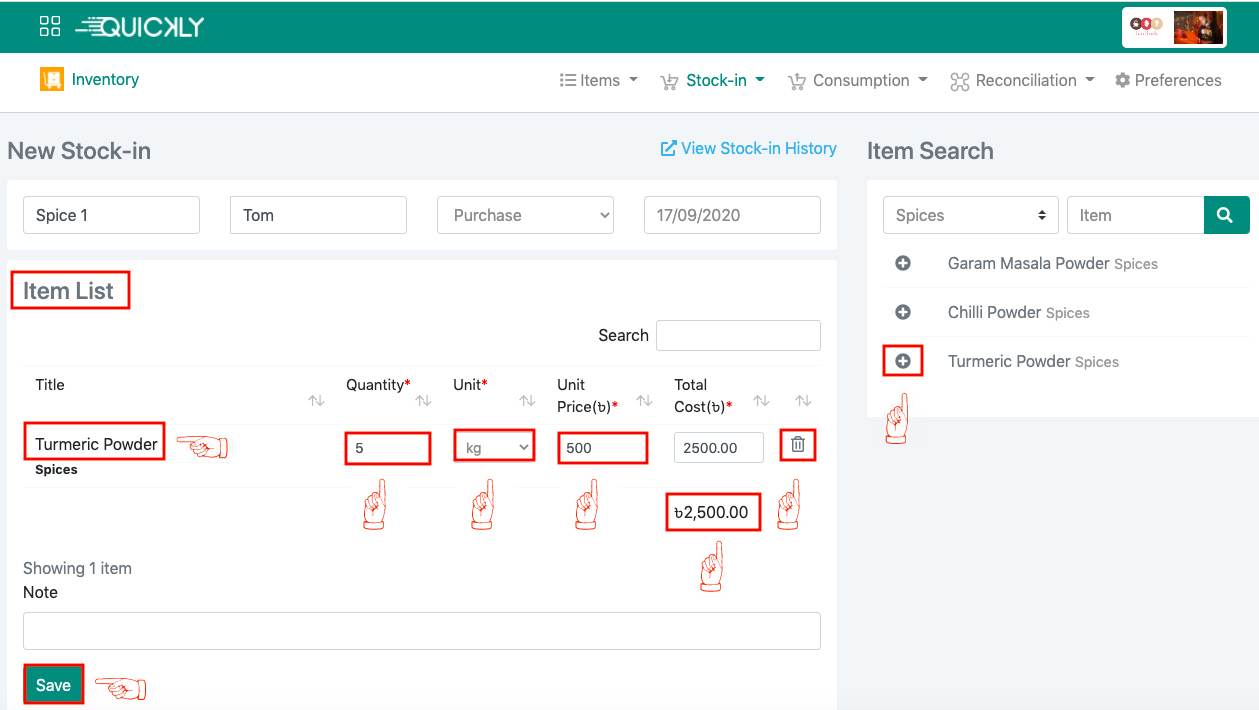Open the Consumption menu
Image resolution: width=1259 pixels, height=710 pixels.
(x=859, y=81)
